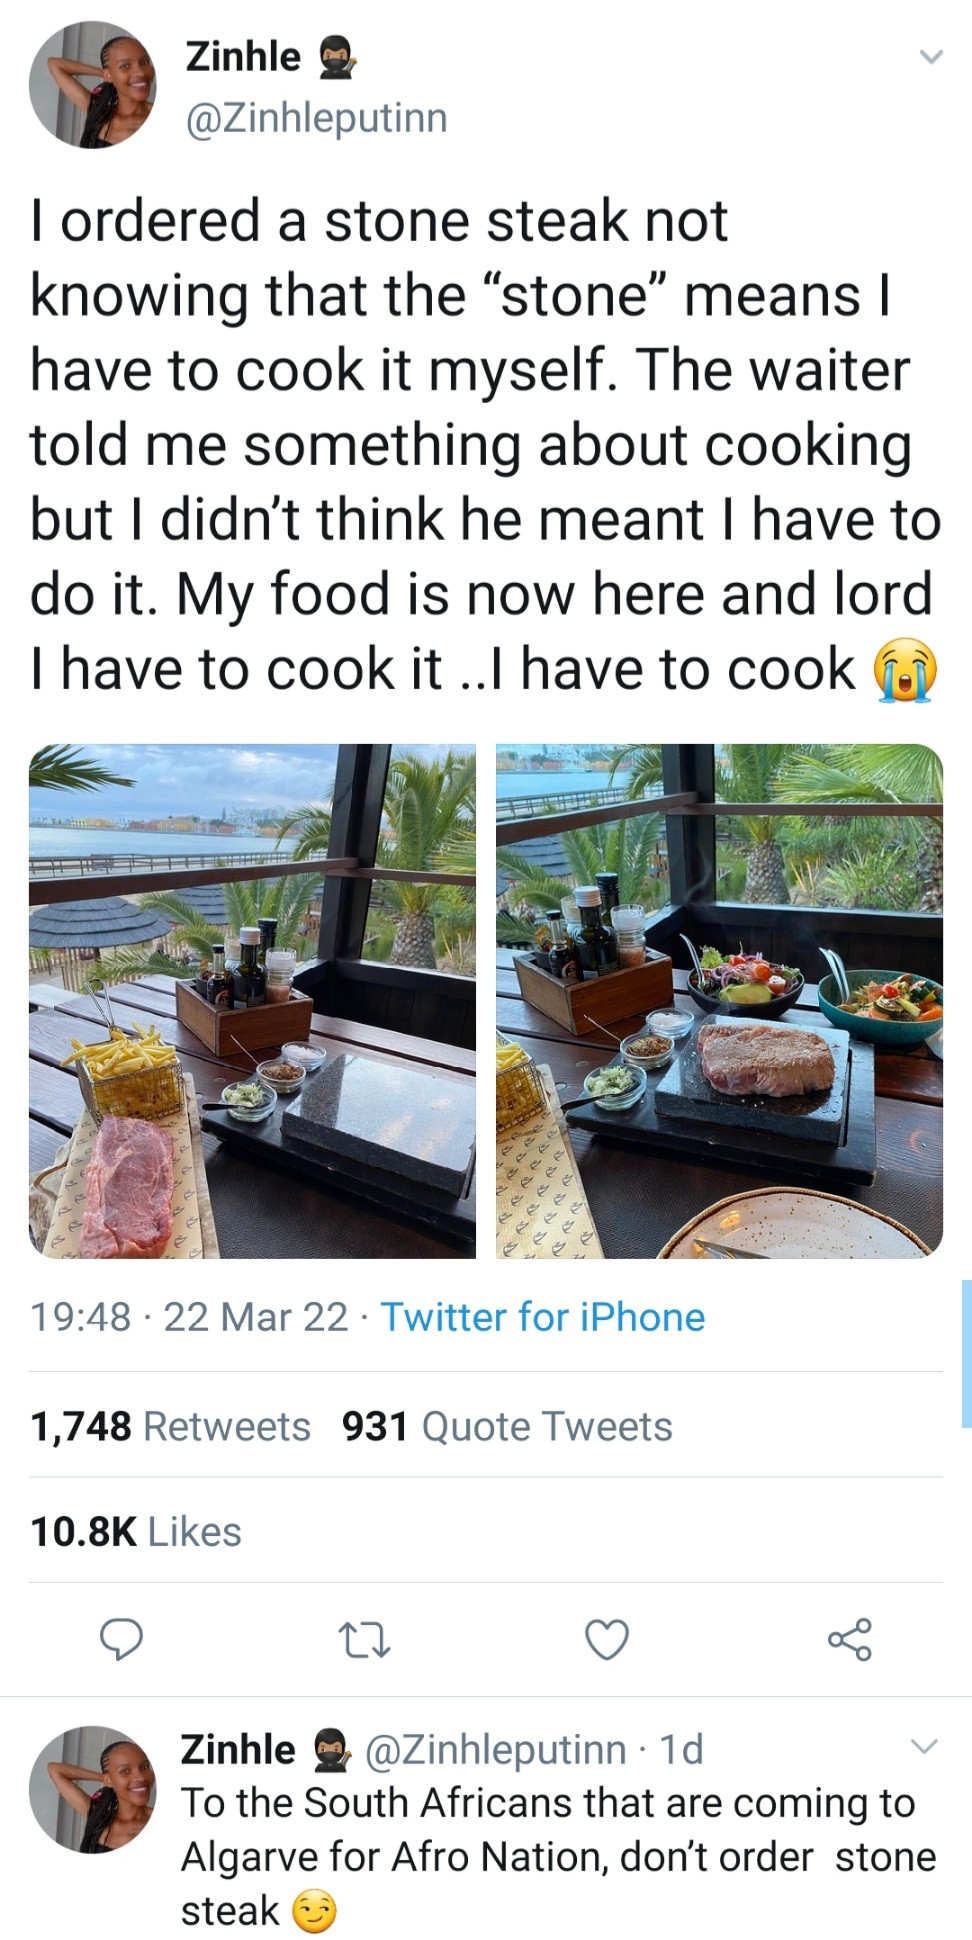Viewport: 972px width, 1940px height.
Task: View the 931 Quote Tweets list
Action: pyautogui.click(x=507, y=1426)
